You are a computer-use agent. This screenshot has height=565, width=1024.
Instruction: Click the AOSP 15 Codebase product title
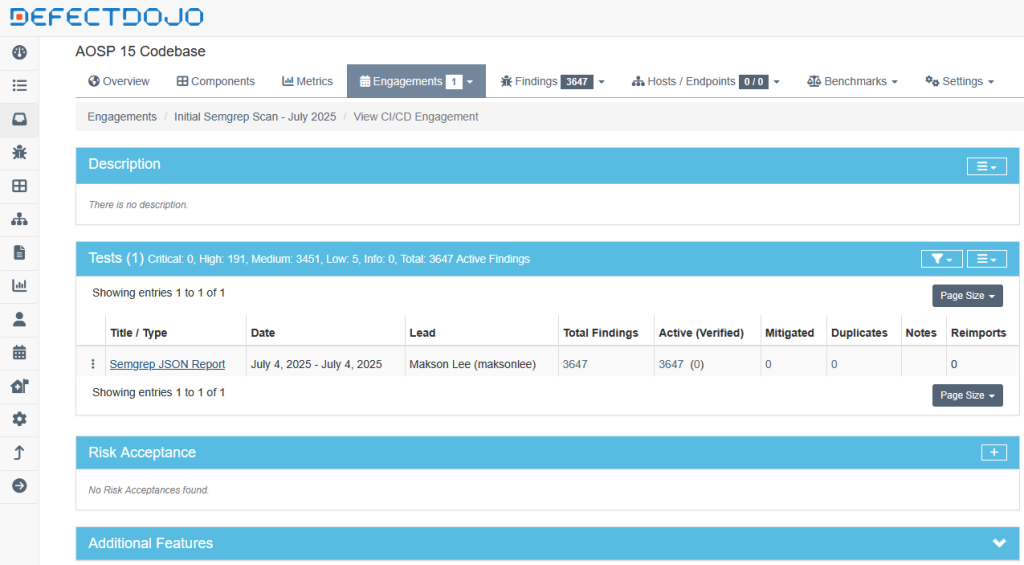[140, 51]
